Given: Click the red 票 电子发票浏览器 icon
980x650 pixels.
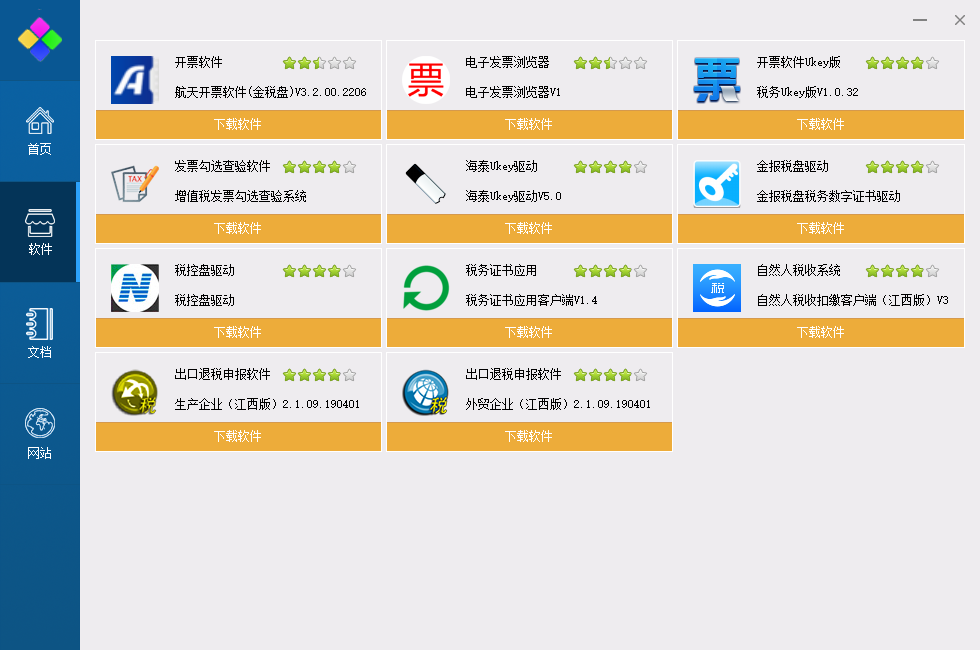Looking at the screenshot, I should 426,80.
